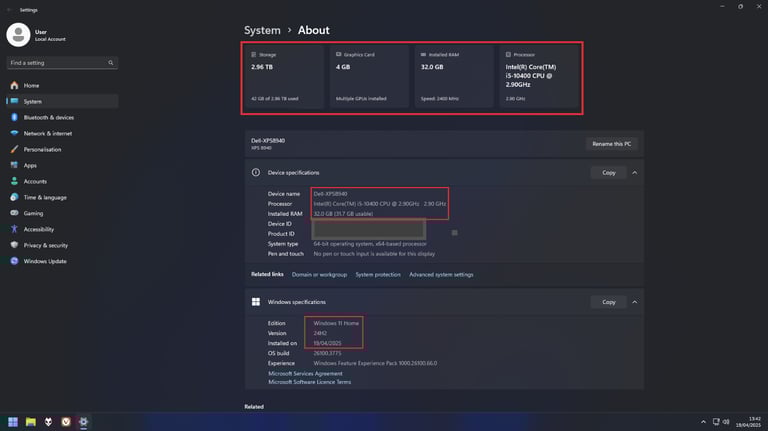Click the Settings gear taskbar icon
This screenshot has width=768, height=431.
click(x=84, y=422)
